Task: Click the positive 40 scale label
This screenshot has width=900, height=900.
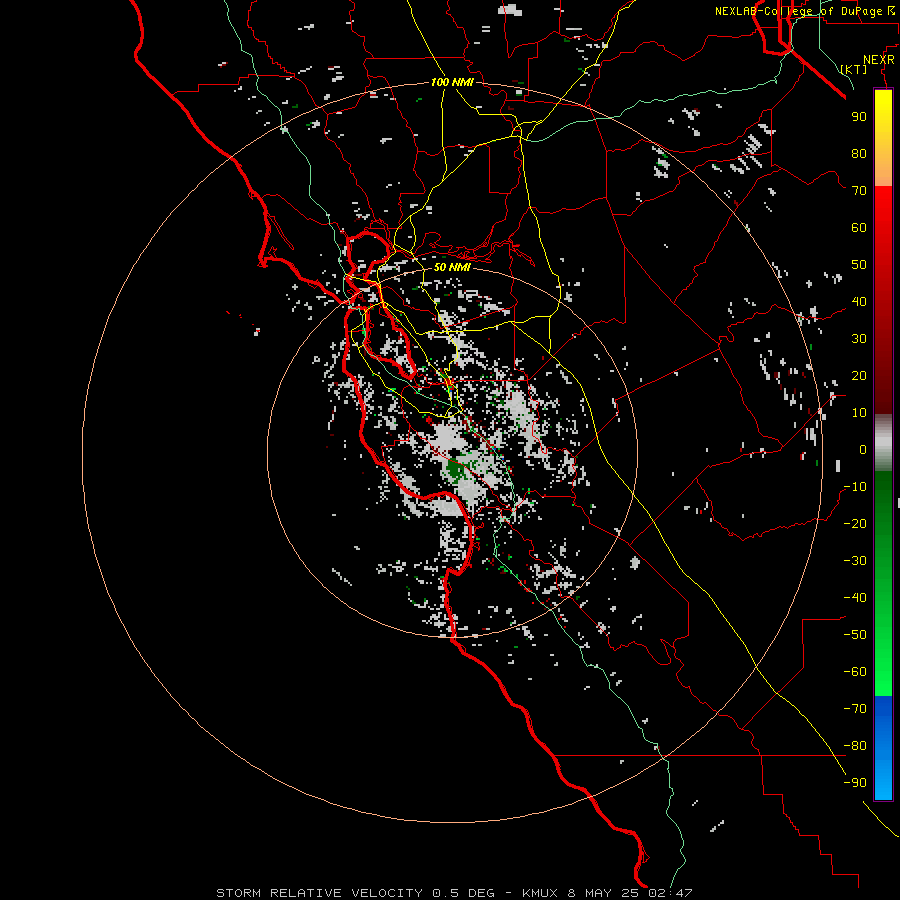Action: [859, 301]
